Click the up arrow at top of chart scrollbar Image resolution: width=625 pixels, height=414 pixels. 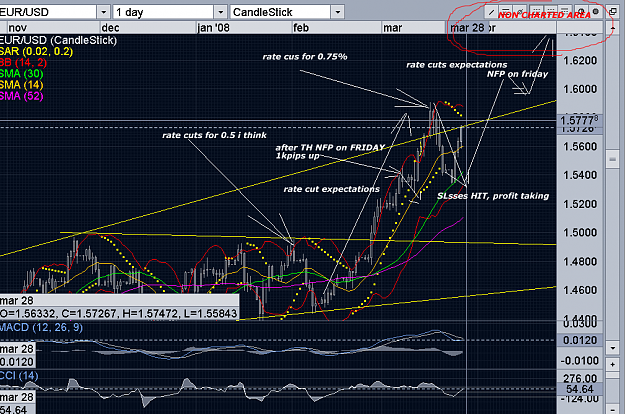(x=613, y=28)
